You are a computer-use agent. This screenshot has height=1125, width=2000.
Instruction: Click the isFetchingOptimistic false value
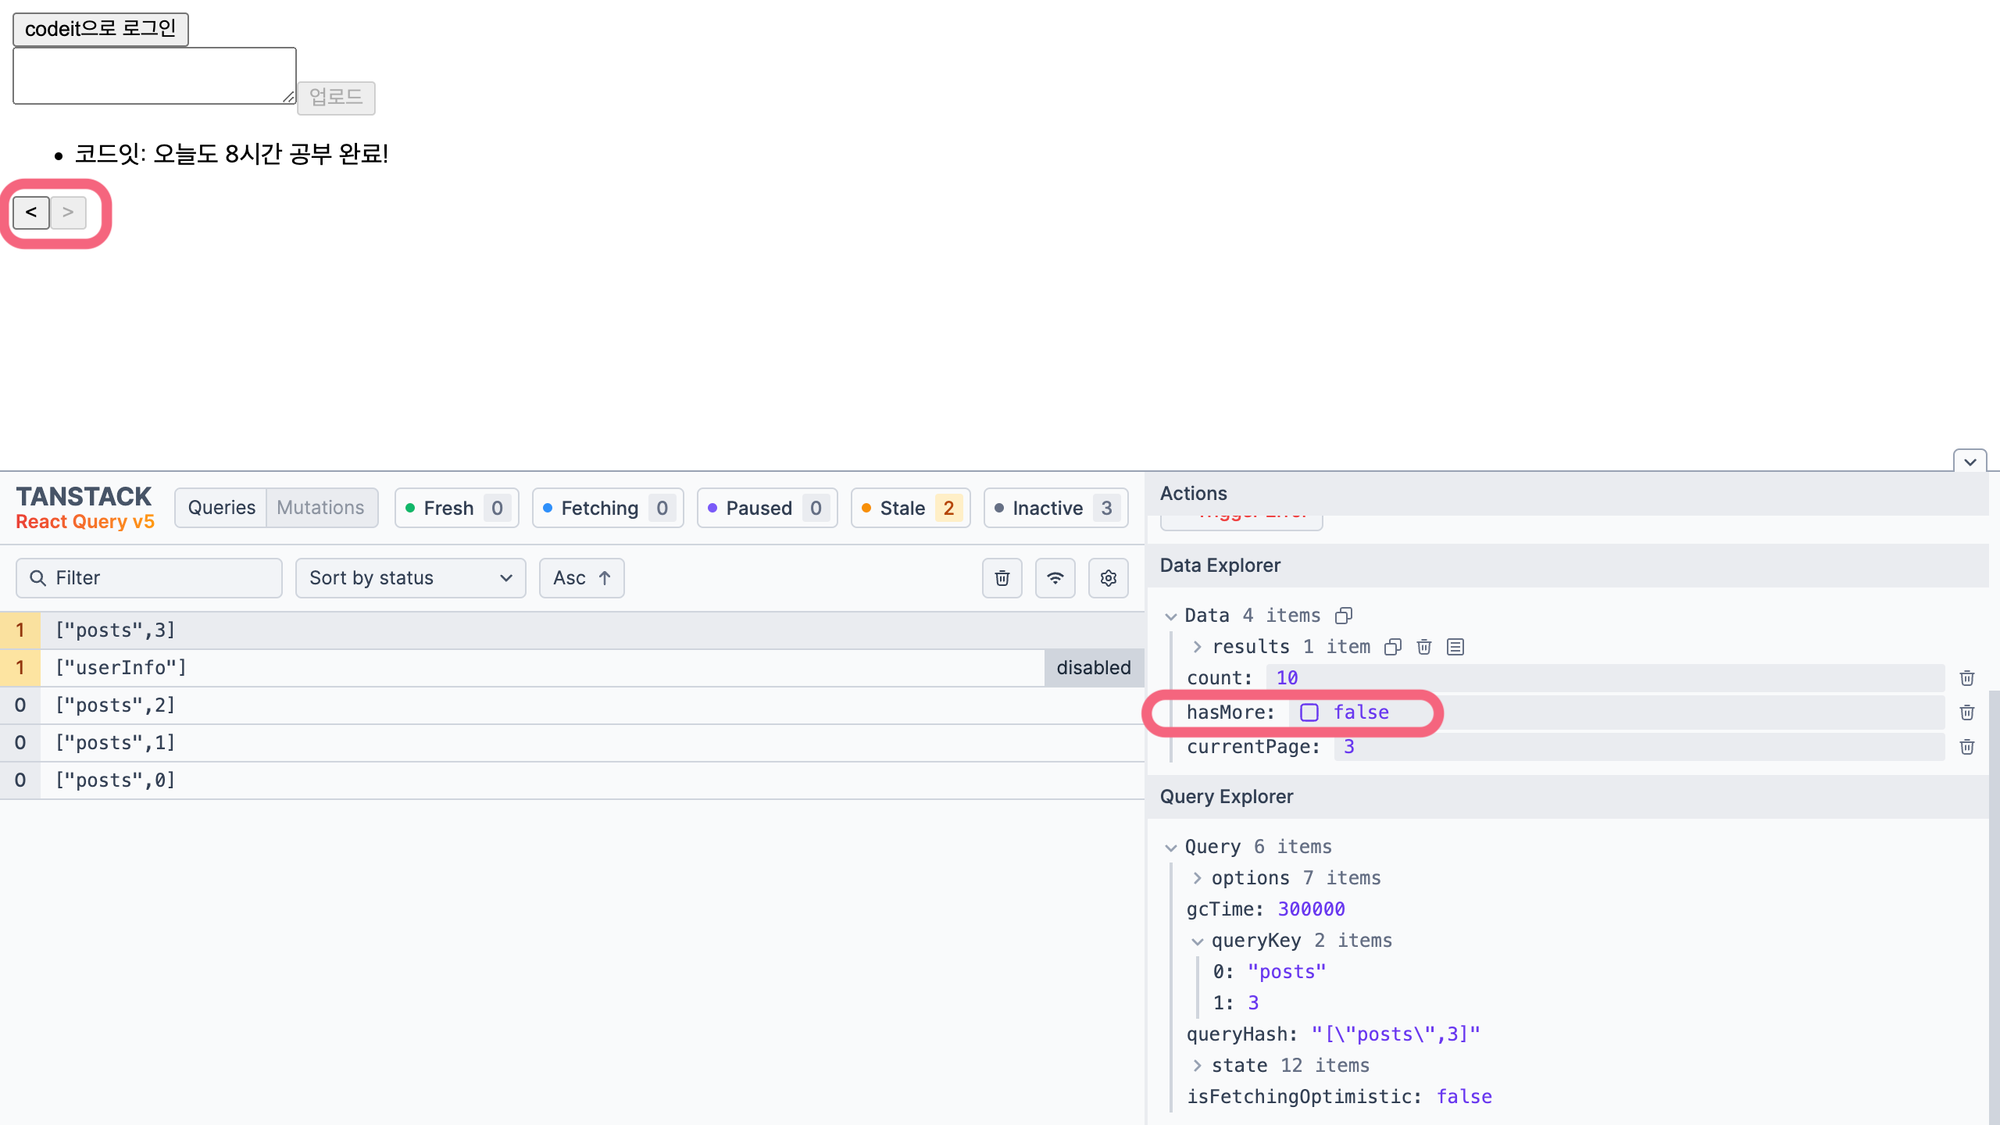click(1464, 1097)
